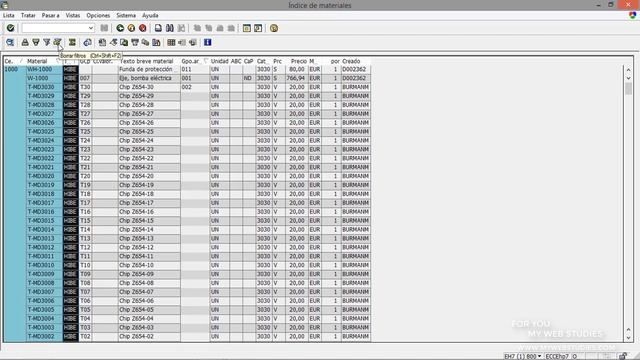Click the Gpo.ar column header
This screenshot has height=360, width=640.
click(x=195, y=61)
